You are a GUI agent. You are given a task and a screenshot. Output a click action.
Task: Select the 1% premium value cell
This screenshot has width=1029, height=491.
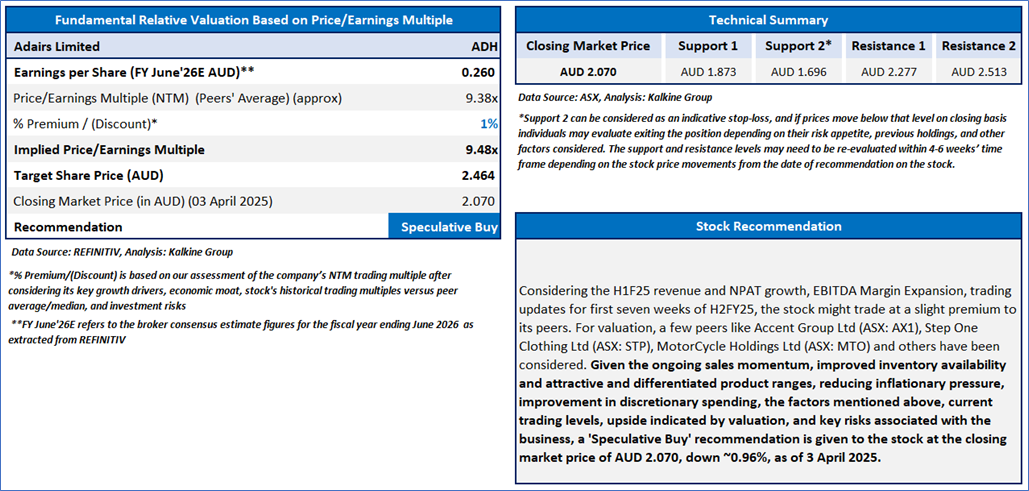pos(490,124)
